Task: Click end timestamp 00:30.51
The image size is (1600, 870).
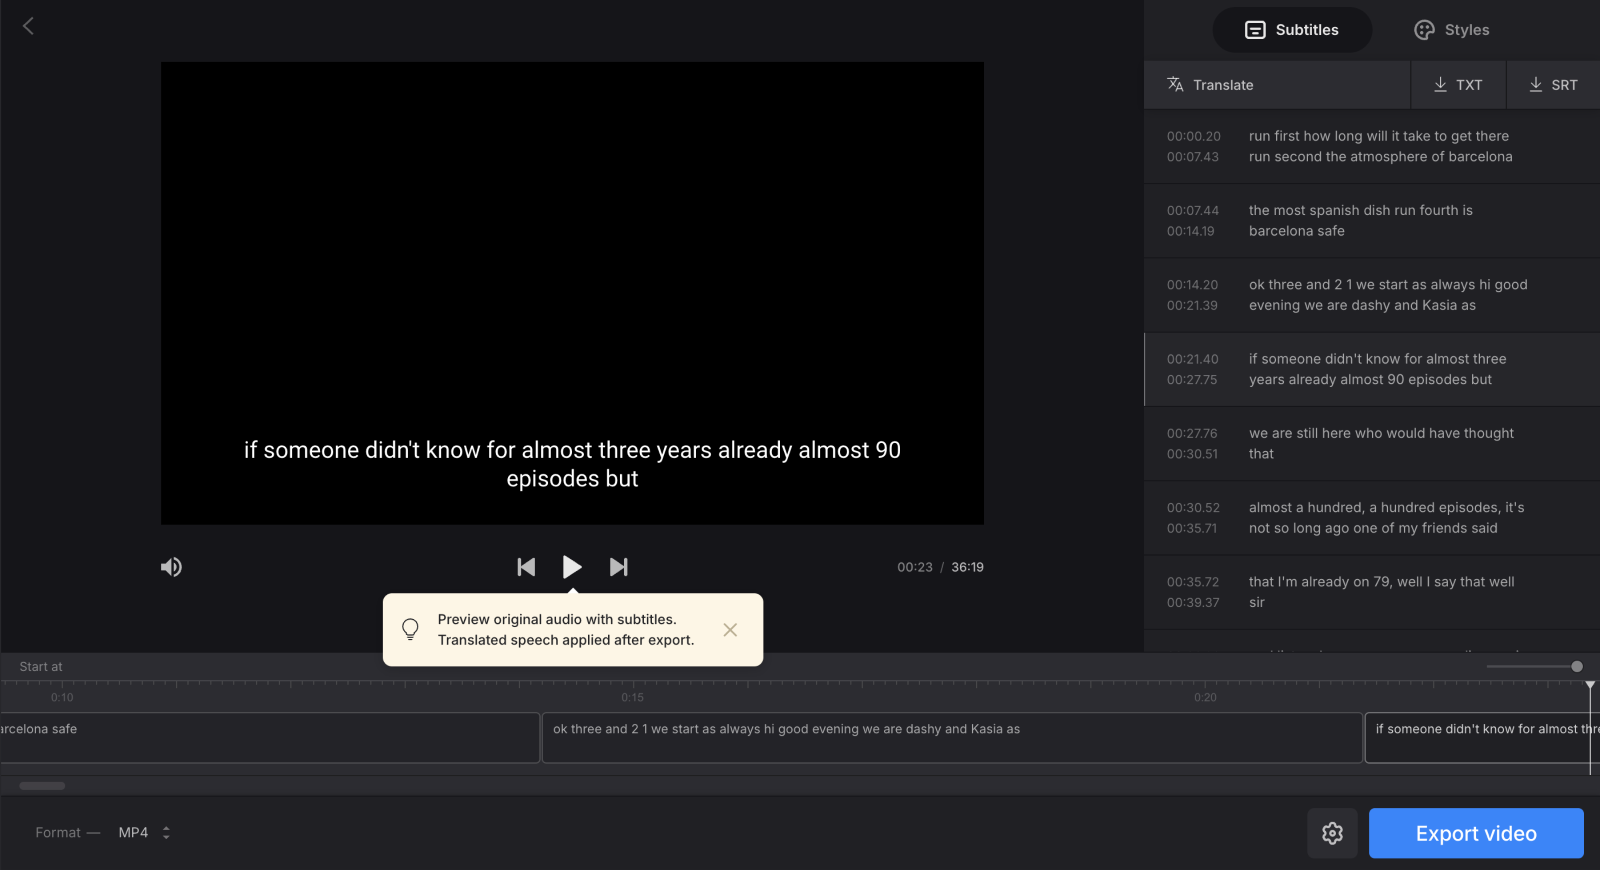Action: tap(1192, 454)
